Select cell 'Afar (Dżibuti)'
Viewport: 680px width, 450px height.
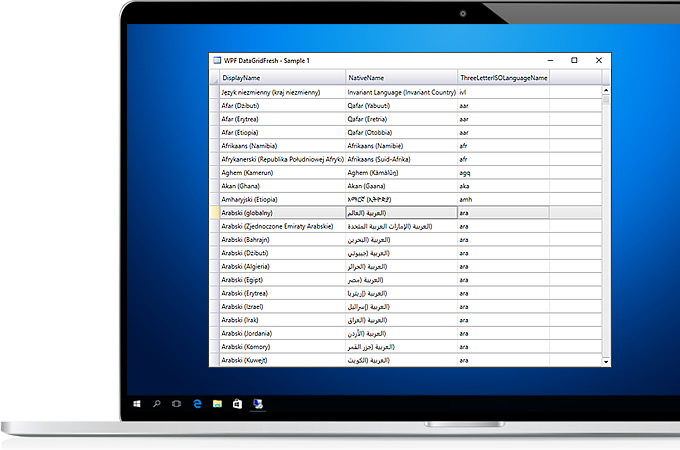[x=282, y=105]
